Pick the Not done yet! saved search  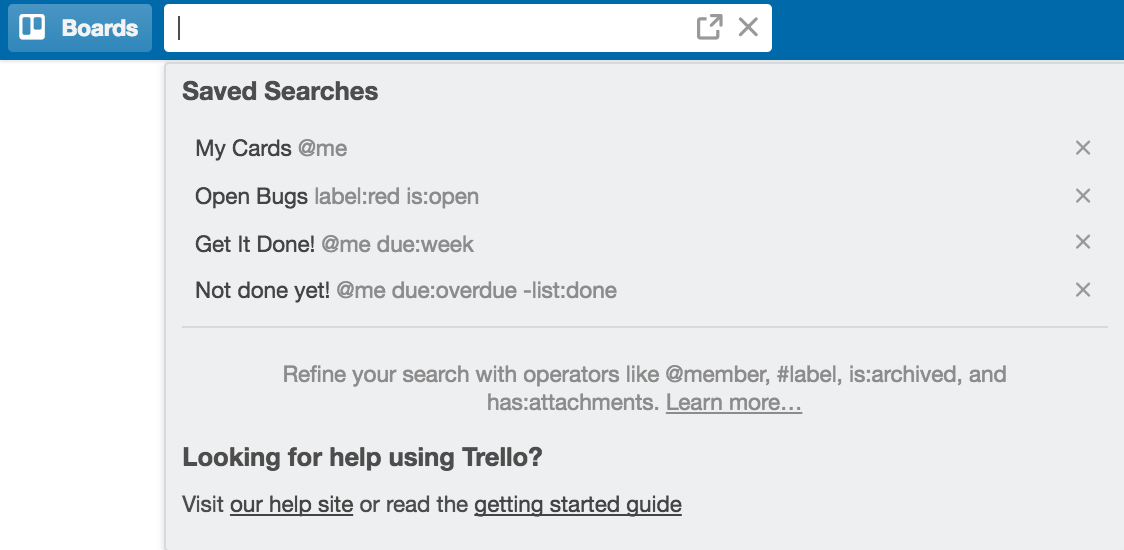[405, 291]
